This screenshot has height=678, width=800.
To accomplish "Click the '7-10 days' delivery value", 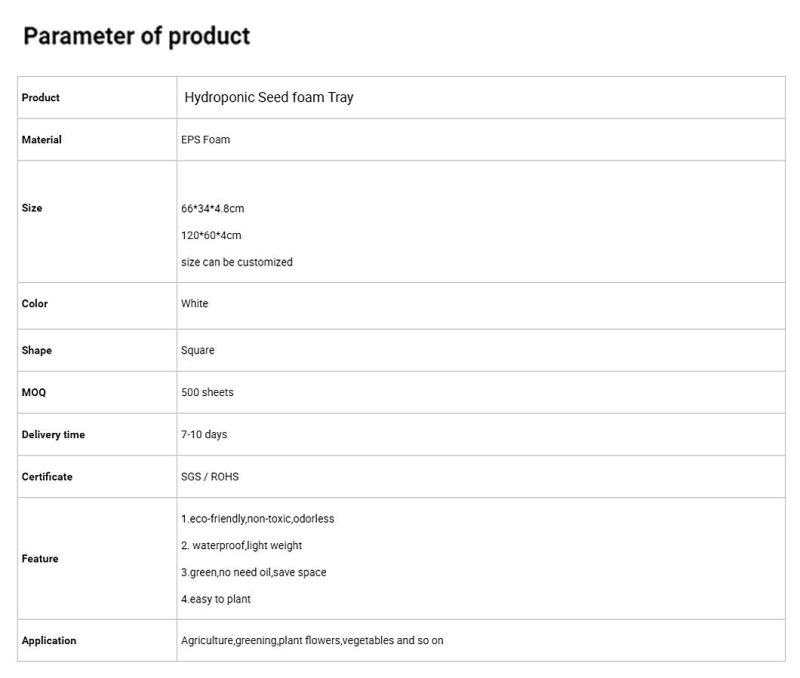I will click(x=204, y=435).
